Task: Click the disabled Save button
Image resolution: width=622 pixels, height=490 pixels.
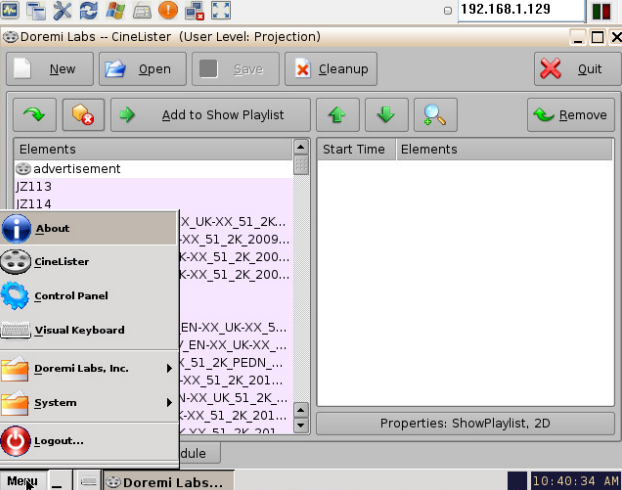Action: pyautogui.click(x=236, y=69)
